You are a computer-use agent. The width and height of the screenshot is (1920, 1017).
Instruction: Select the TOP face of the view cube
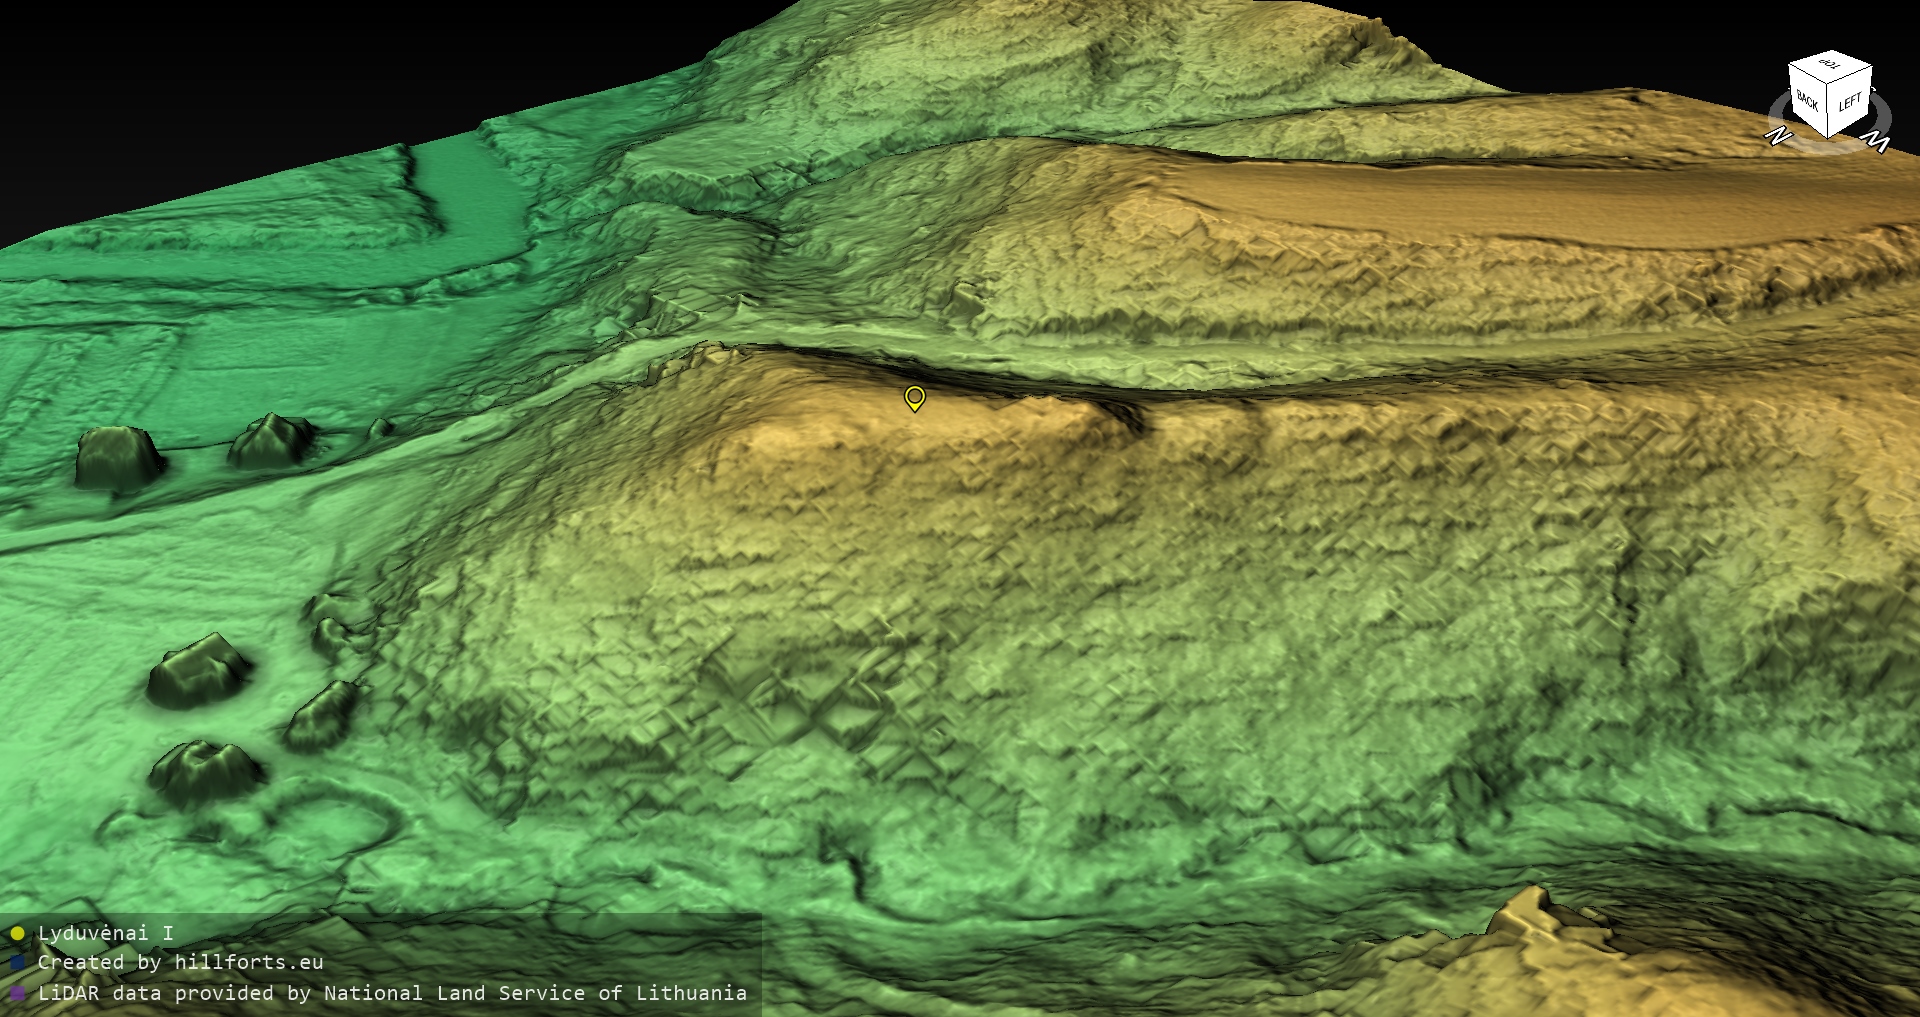1830,65
